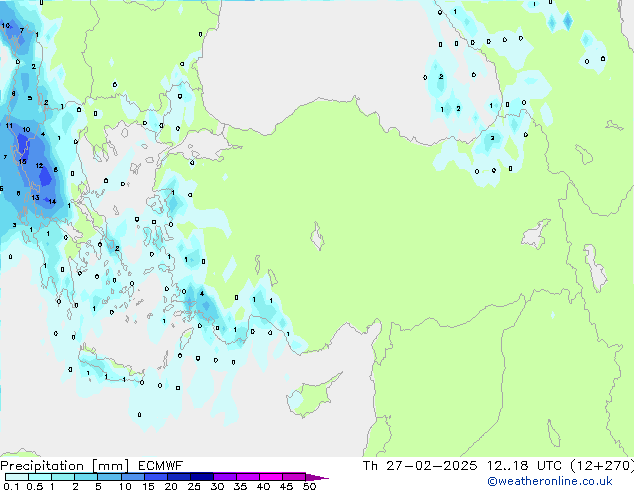Select the 0.1–0.5 mm lightest legend swatch

(17, 477)
